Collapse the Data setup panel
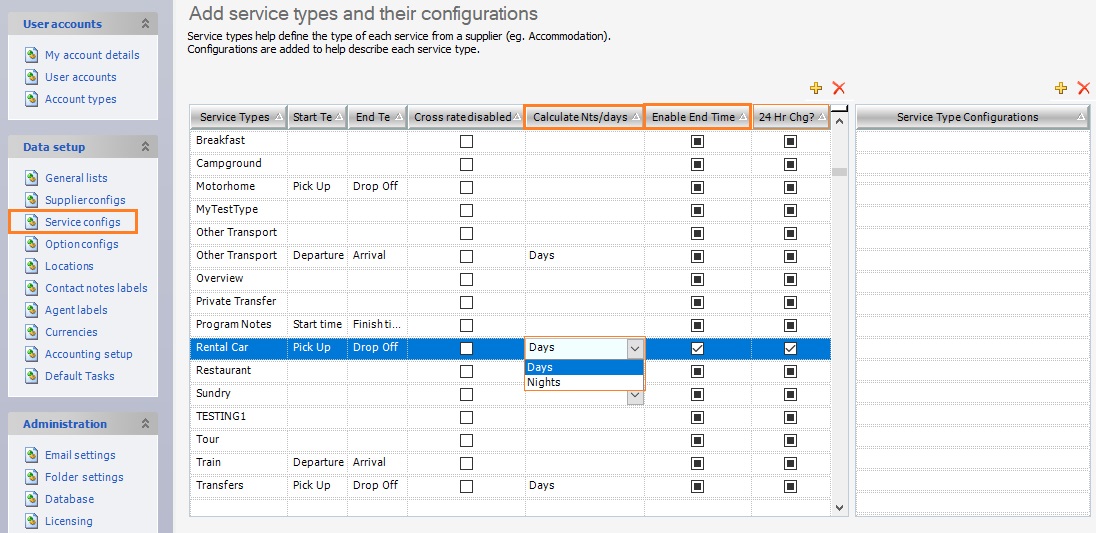The image size is (1096, 533). coord(145,147)
